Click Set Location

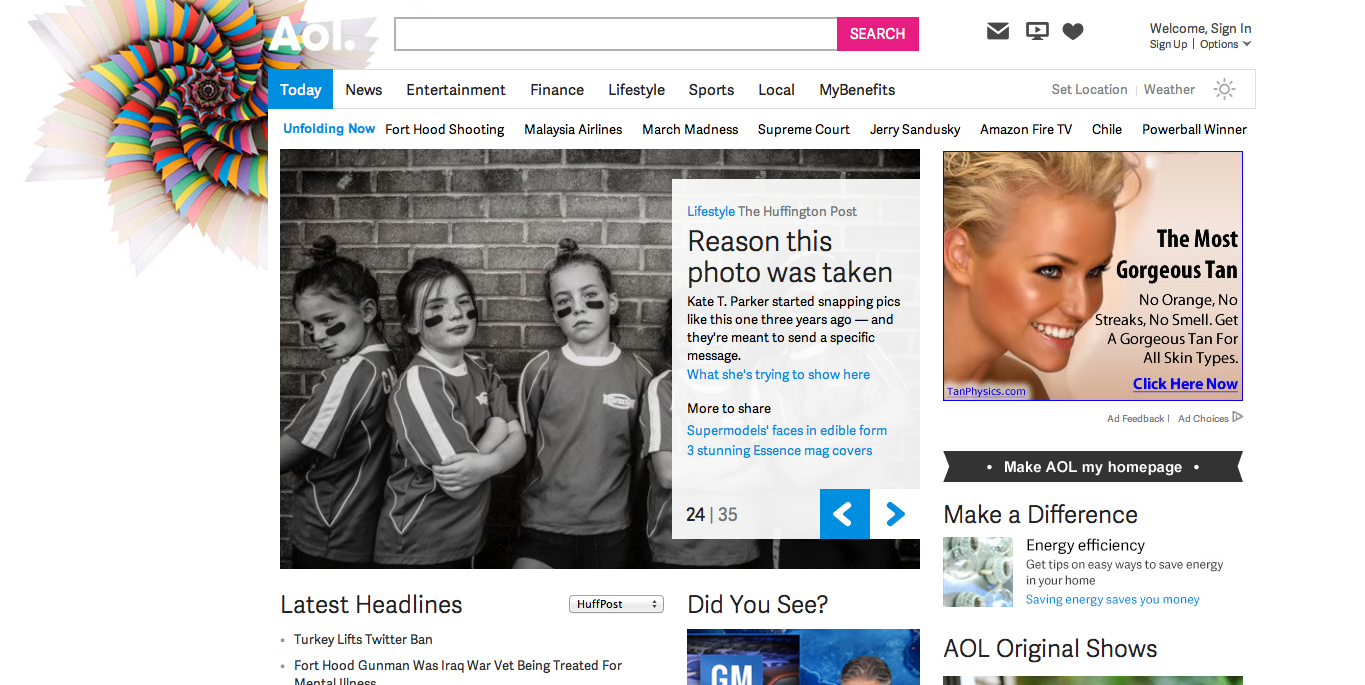1089,89
